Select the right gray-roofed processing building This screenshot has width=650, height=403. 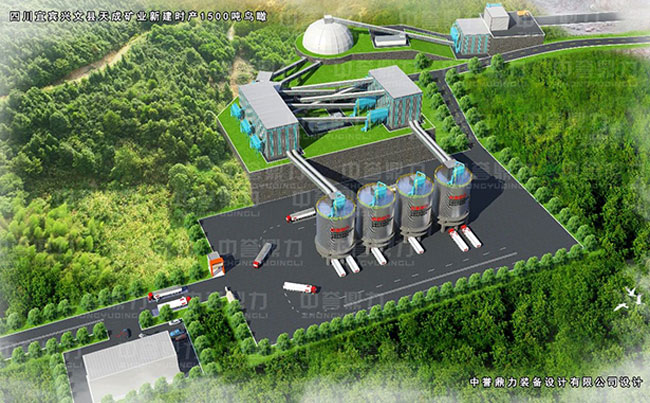tap(395, 95)
